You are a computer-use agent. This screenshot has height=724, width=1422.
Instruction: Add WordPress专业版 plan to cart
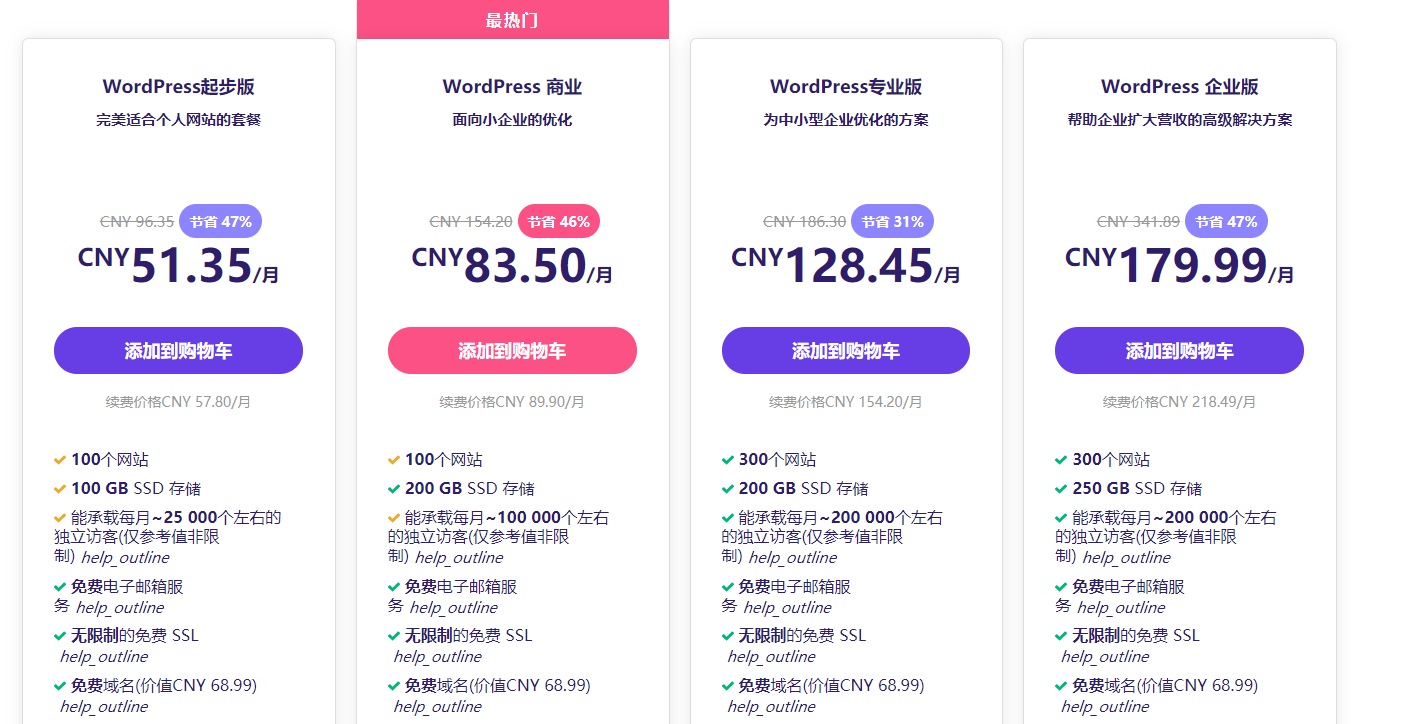click(x=845, y=351)
